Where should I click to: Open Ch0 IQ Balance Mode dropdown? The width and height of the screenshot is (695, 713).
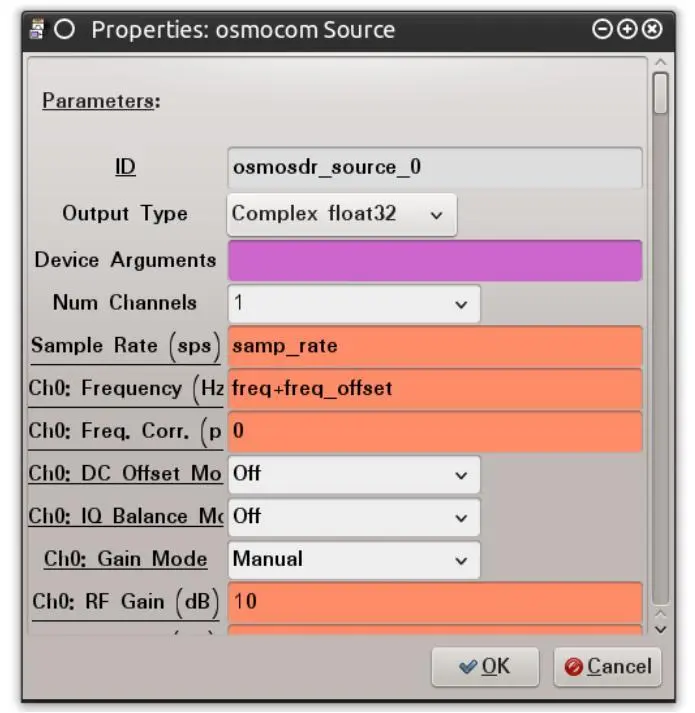pyautogui.click(x=354, y=517)
